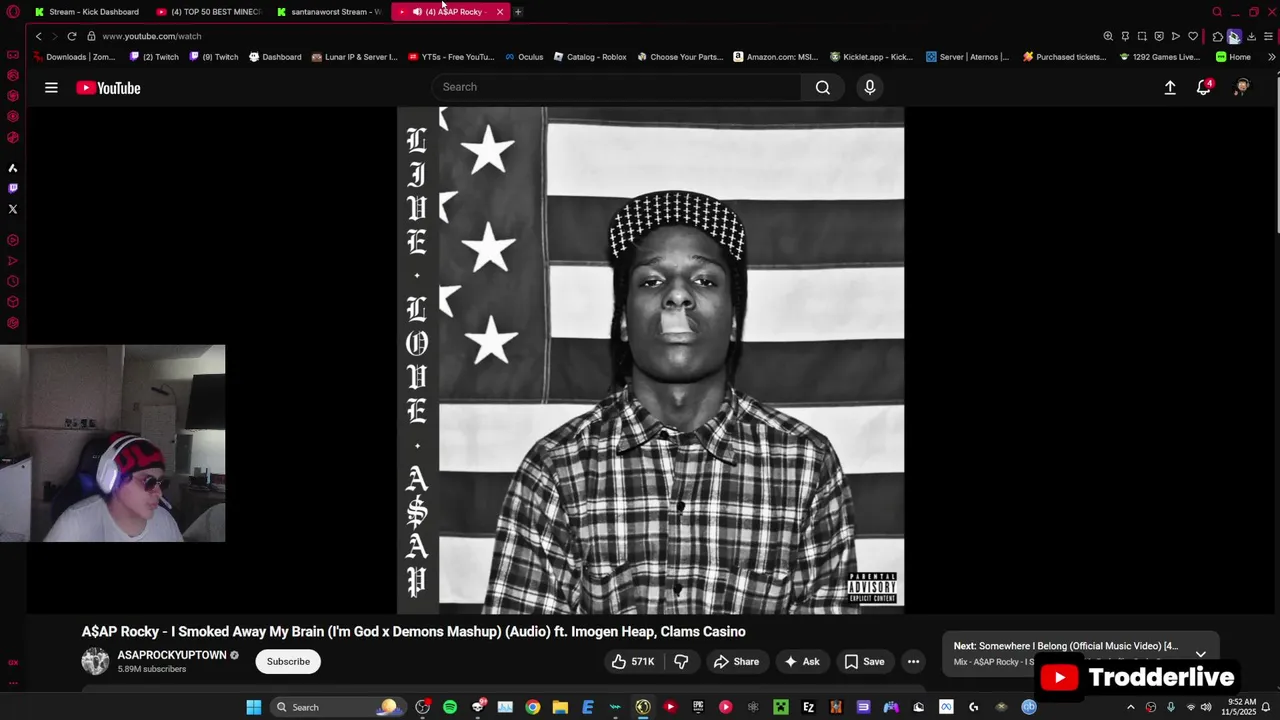This screenshot has width=1280, height=720.
Task: Open the YouTube upload/create icon
Action: 1170,88
